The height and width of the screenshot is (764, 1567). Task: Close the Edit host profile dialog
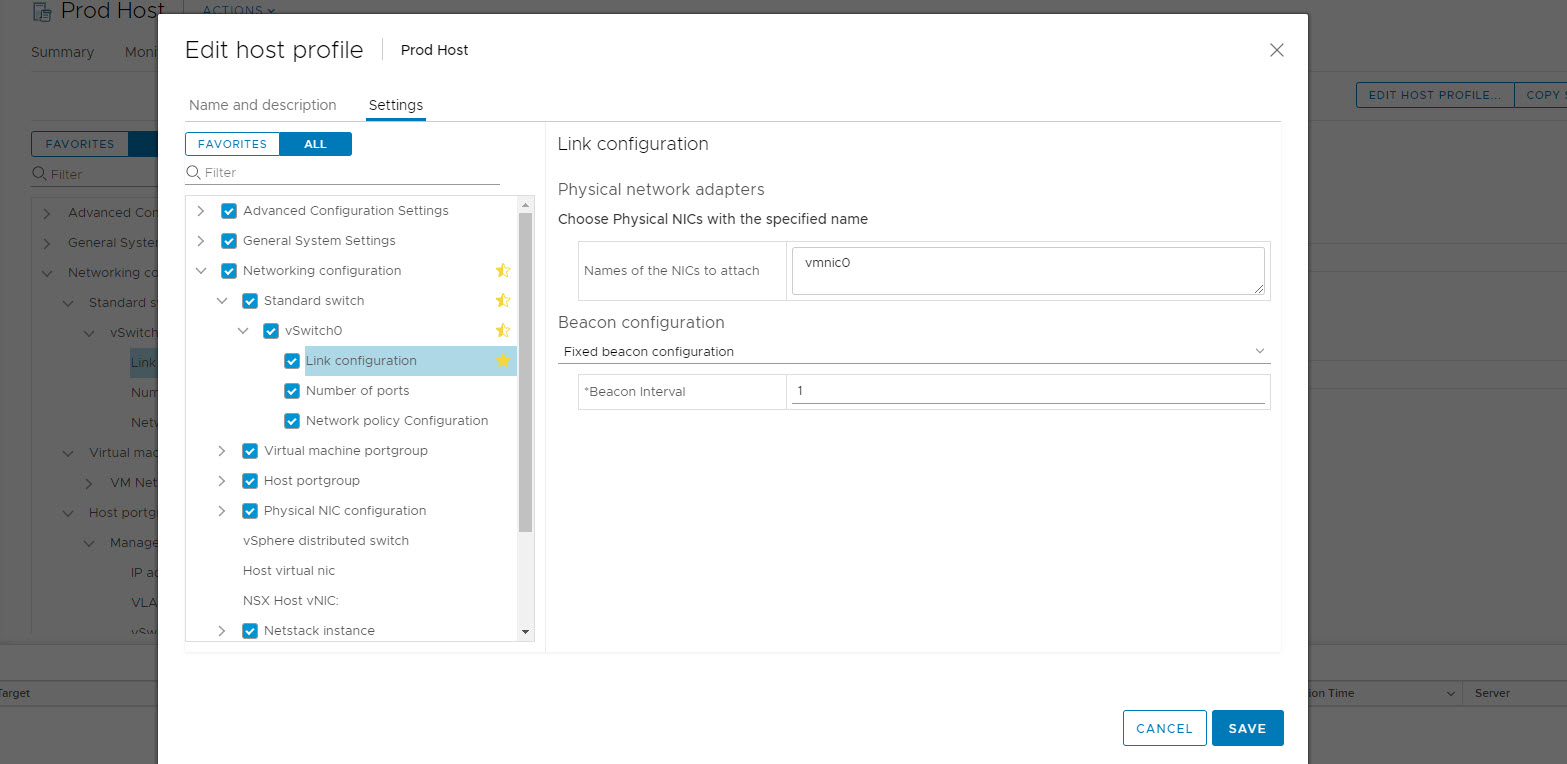click(1276, 50)
